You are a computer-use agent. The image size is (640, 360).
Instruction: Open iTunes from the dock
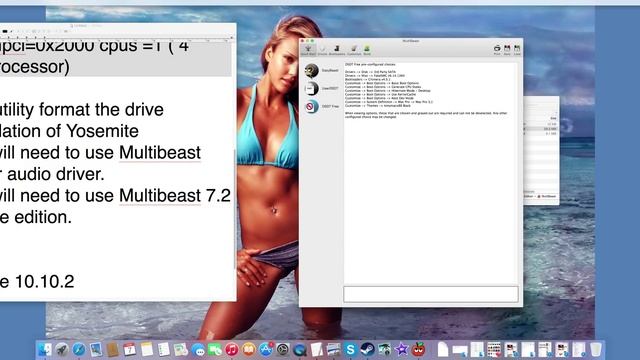pyautogui.click(x=232, y=349)
